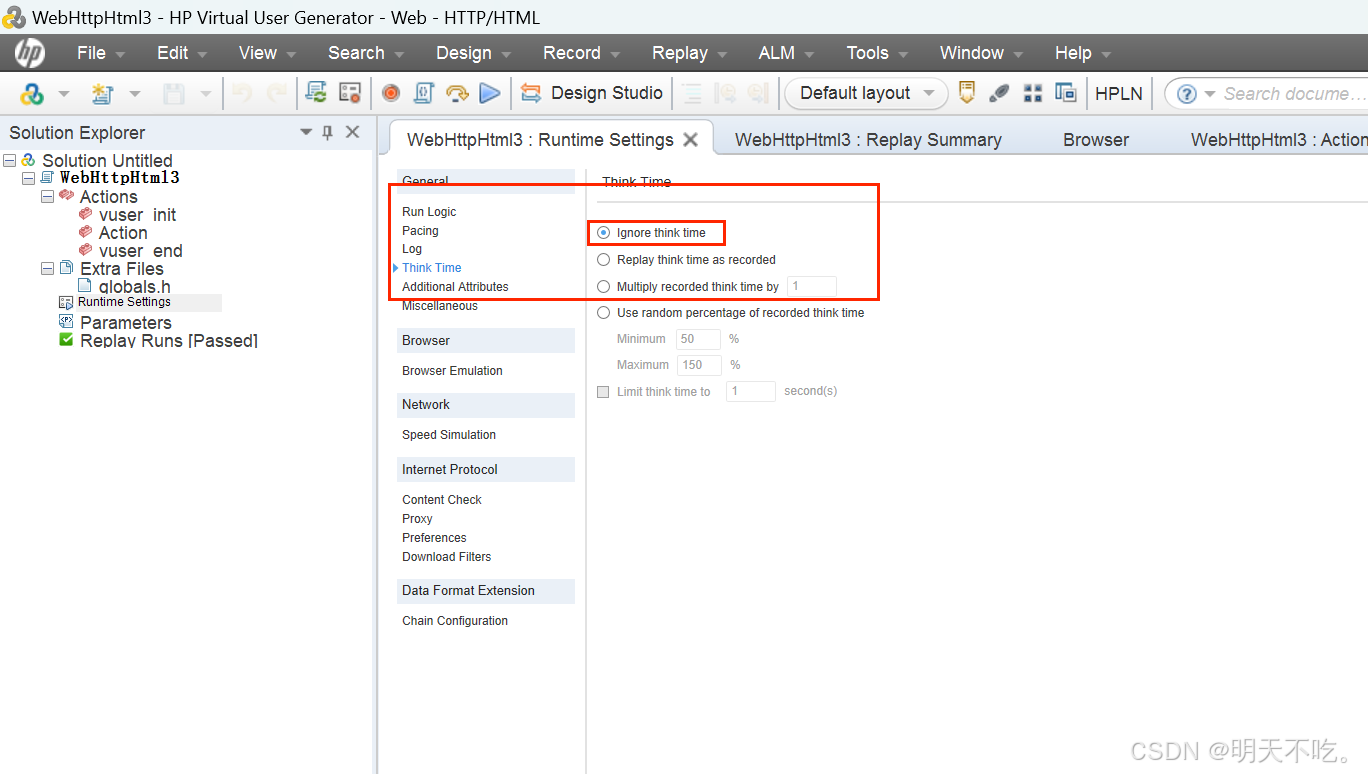The height and width of the screenshot is (774, 1368).
Task: Enable Limit think time to checkbox
Action: [x=603, y=392]
